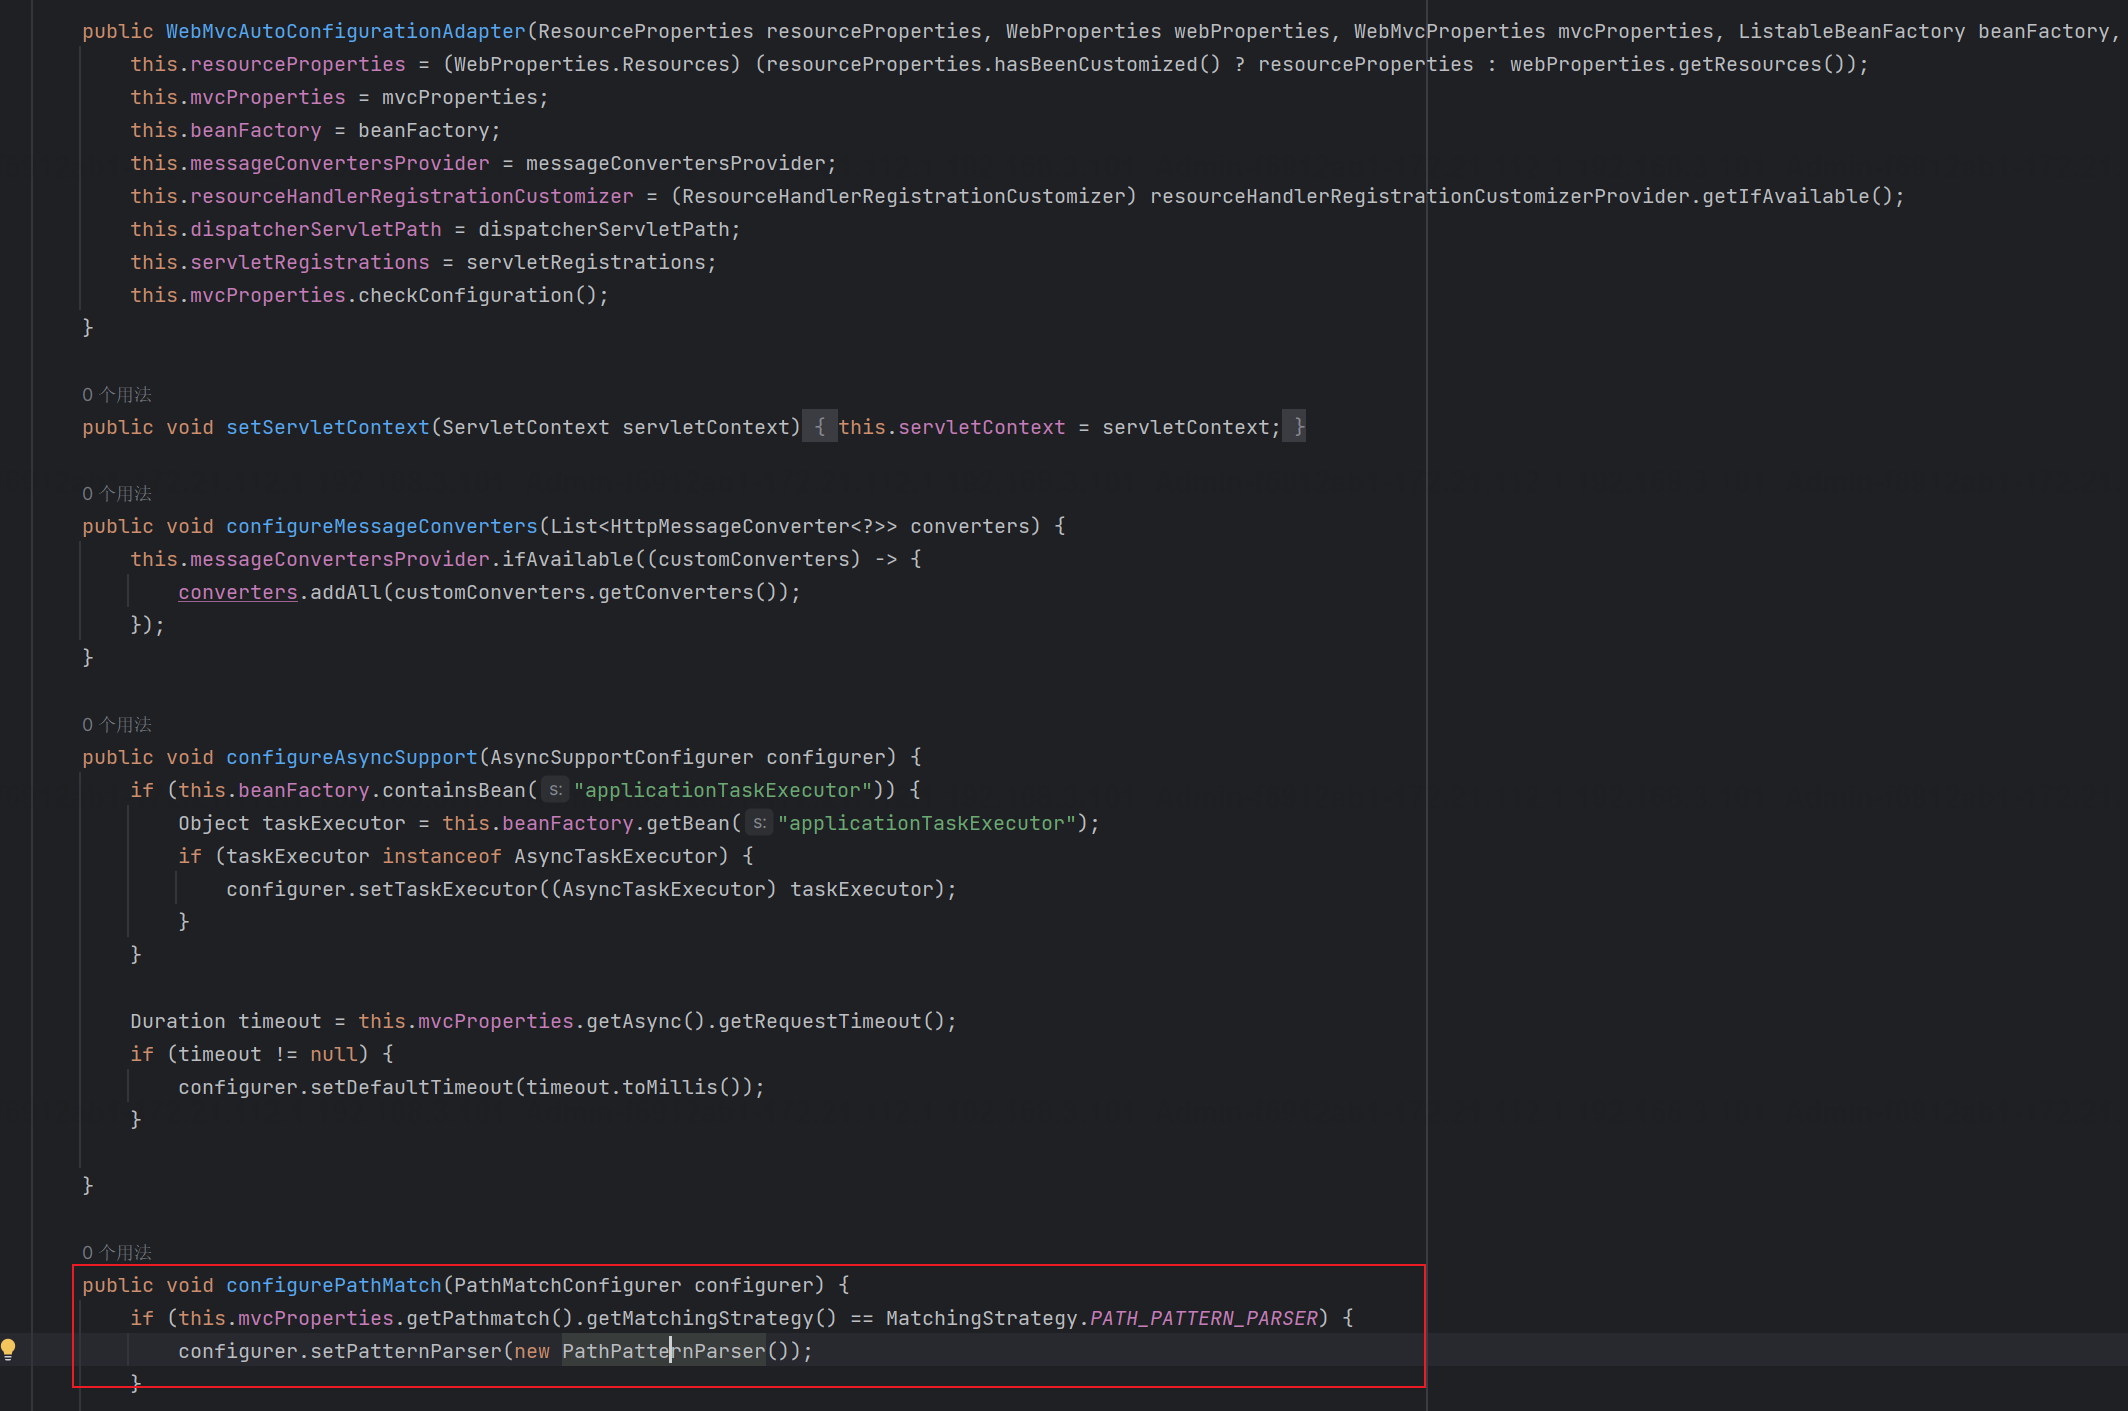Viewport: 2128px width, 1411px height.
Task: Click the getConverters() call
Action: coord(687,592)
